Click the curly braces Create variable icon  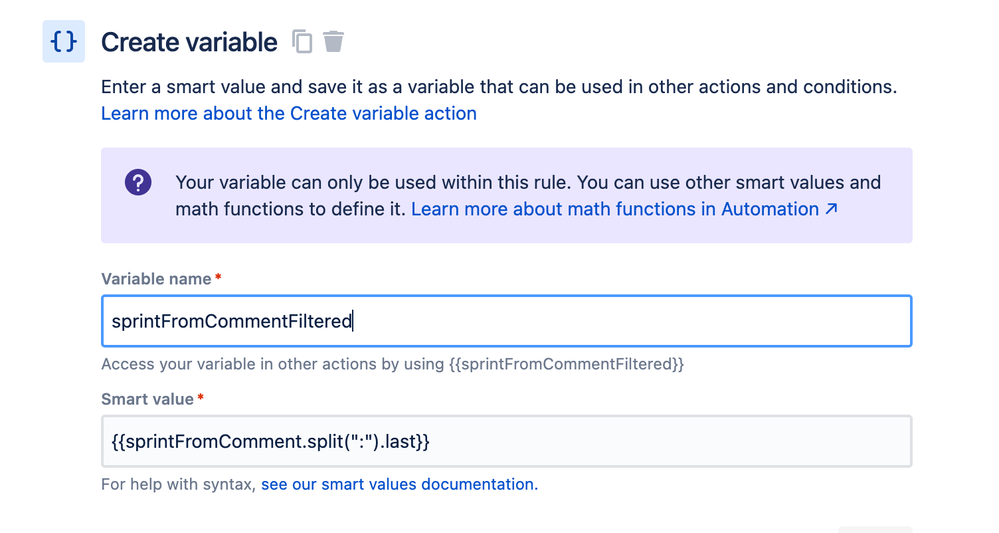click(64, 41)
